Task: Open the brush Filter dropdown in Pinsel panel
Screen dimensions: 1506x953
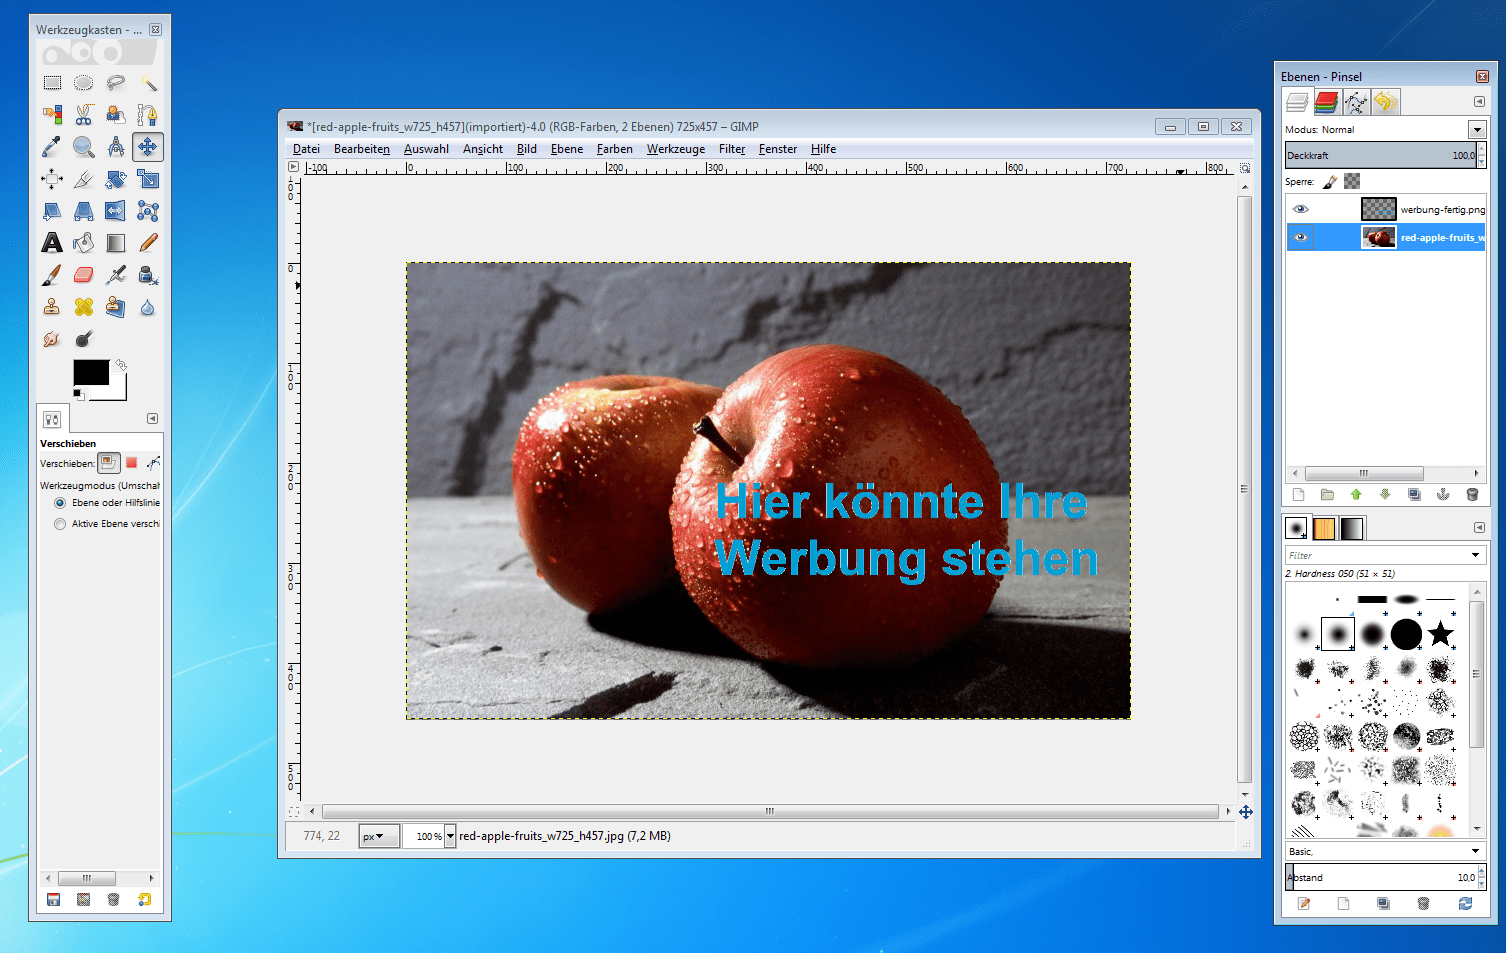Action: click(x=1477, y=554)
